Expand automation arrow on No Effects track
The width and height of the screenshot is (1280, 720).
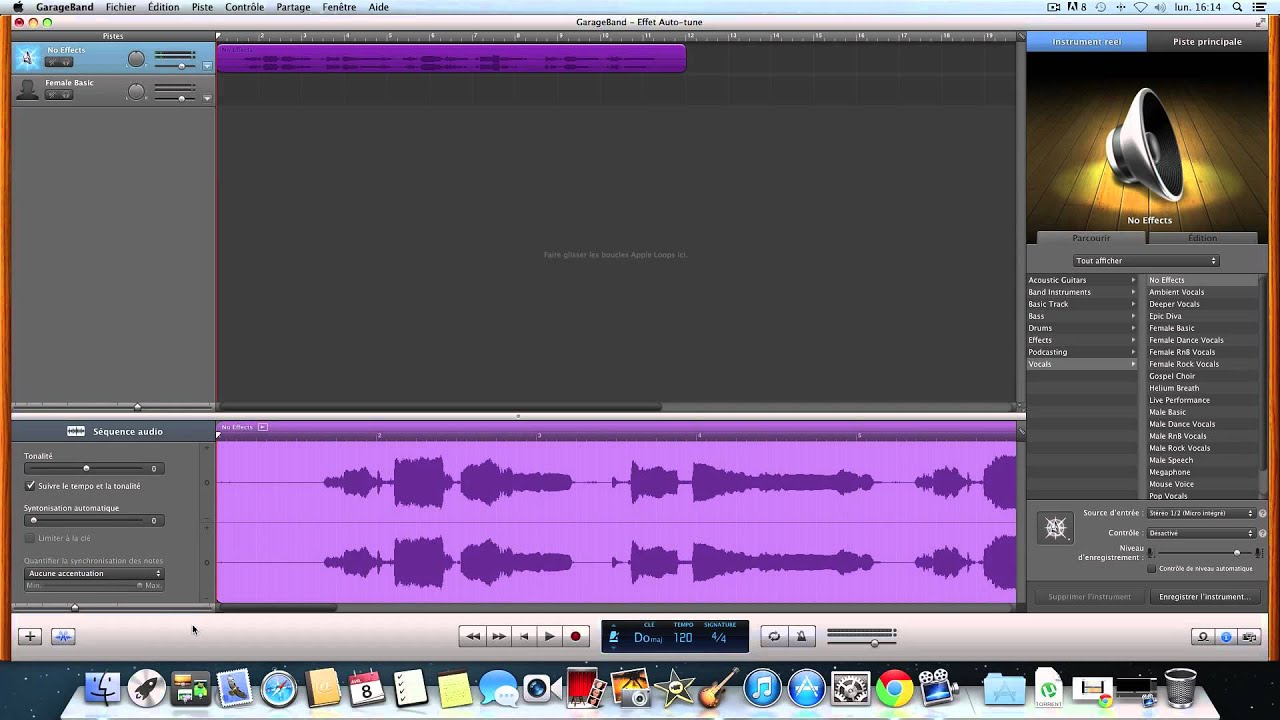point(207,66)
